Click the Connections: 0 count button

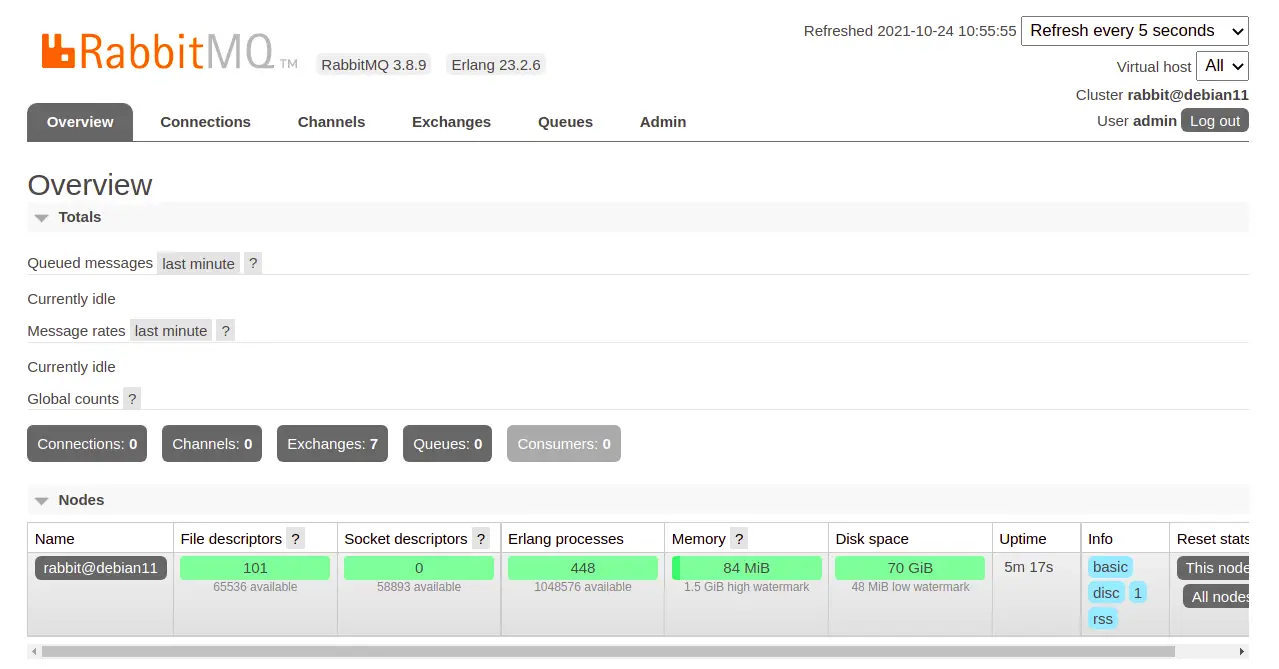pos(87,444)
